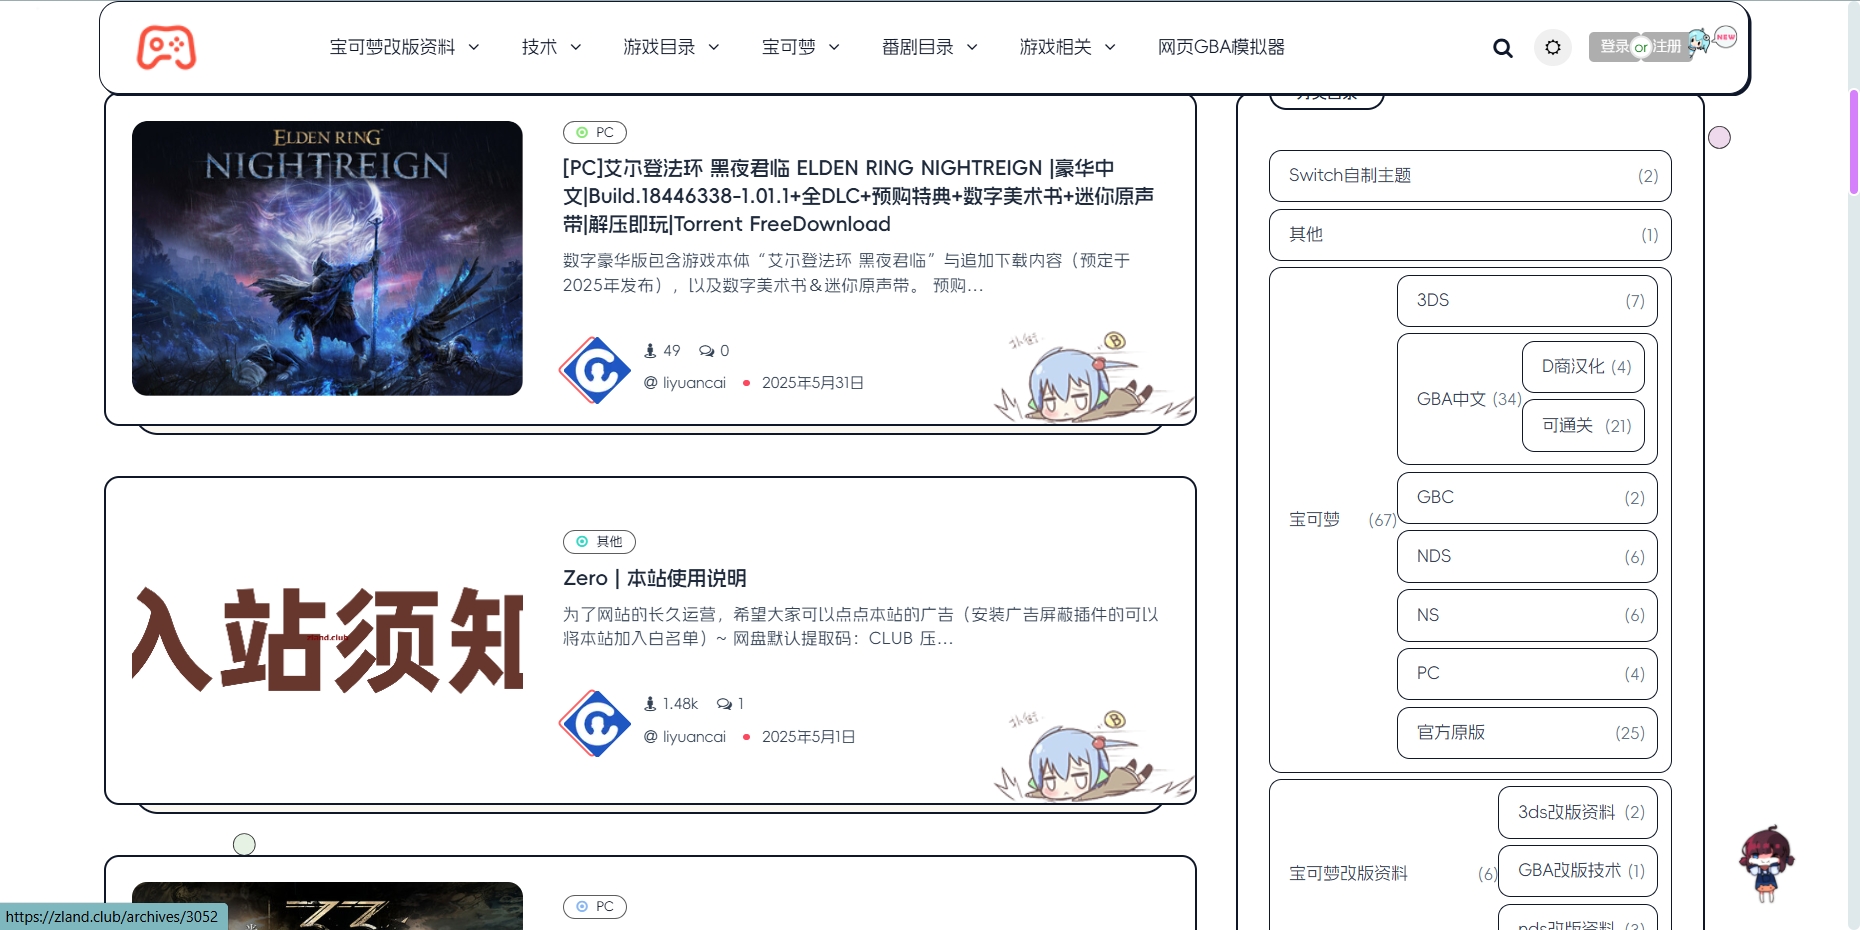The image size is (1860, 930).
Task: Select the D商汉化 subcategory
Action: [1583, 367]
